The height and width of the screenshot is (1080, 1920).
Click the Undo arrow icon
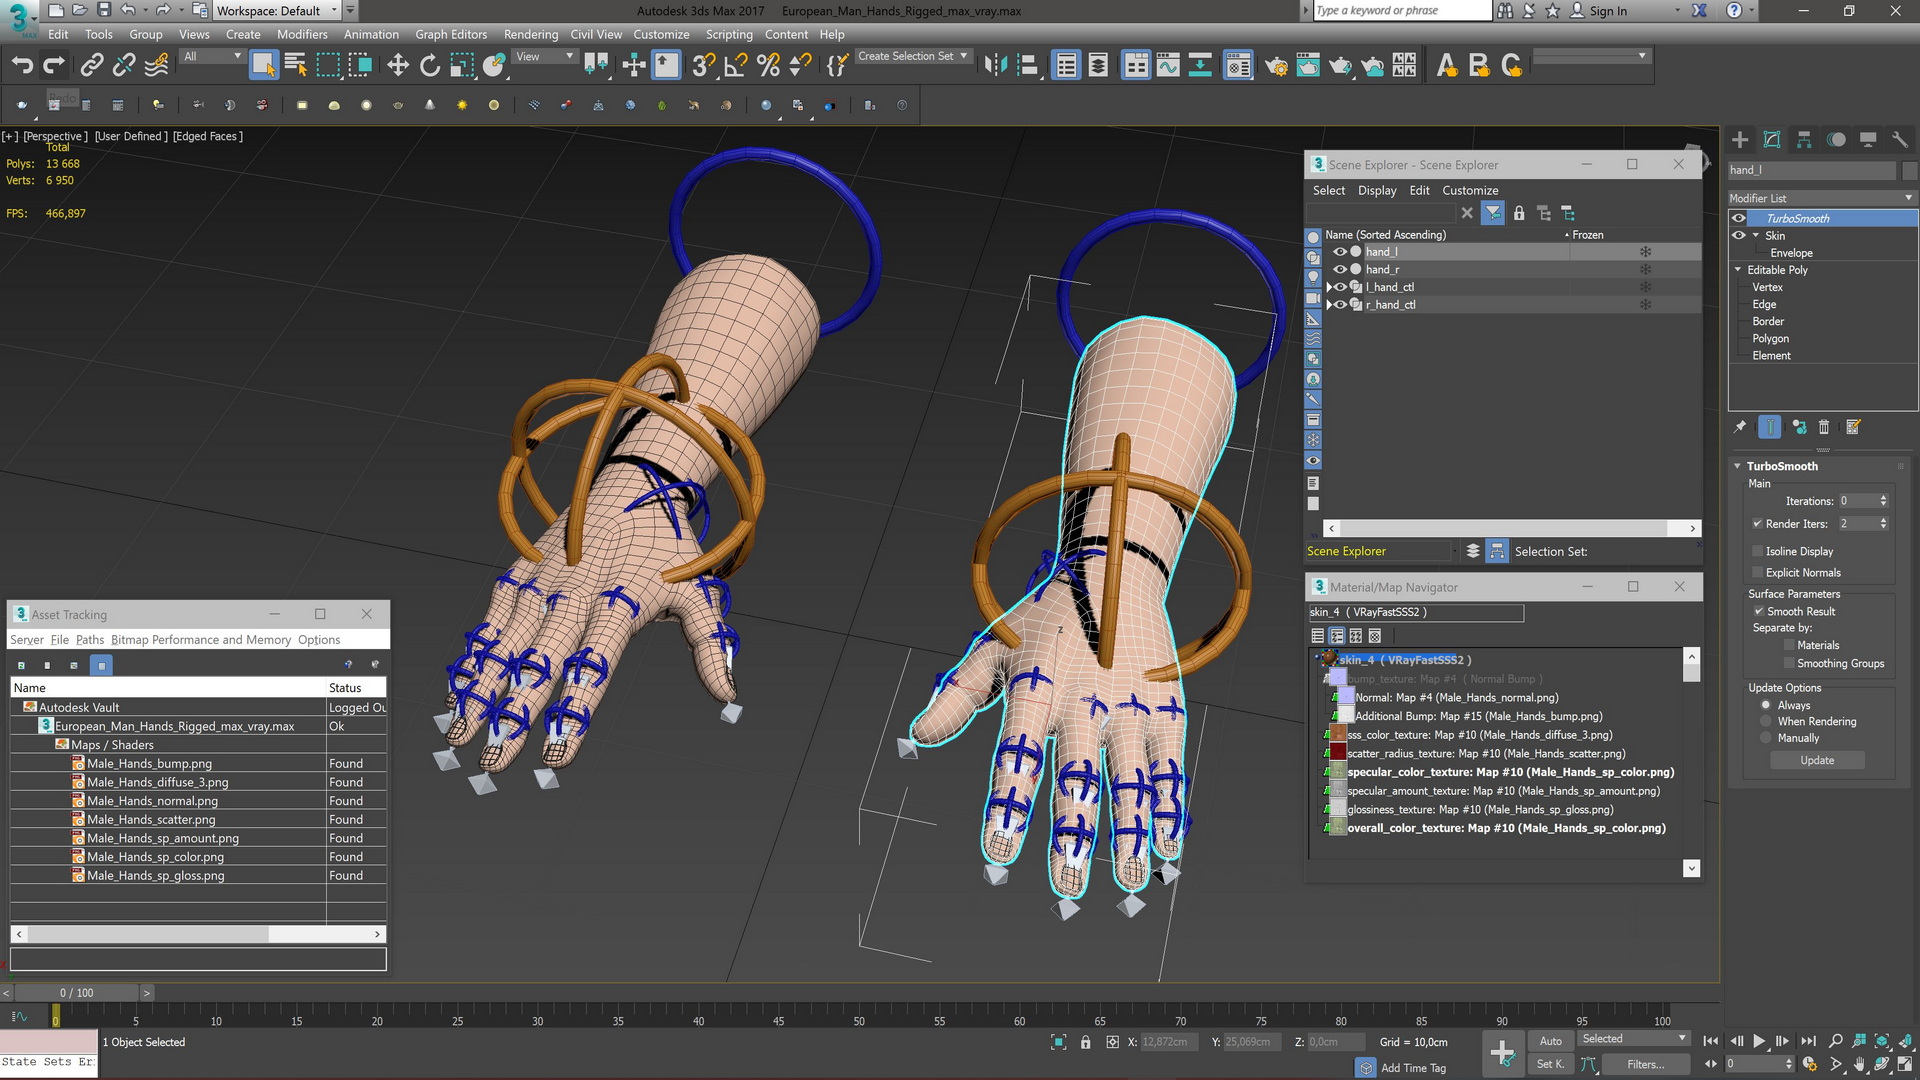coord(21,66)
